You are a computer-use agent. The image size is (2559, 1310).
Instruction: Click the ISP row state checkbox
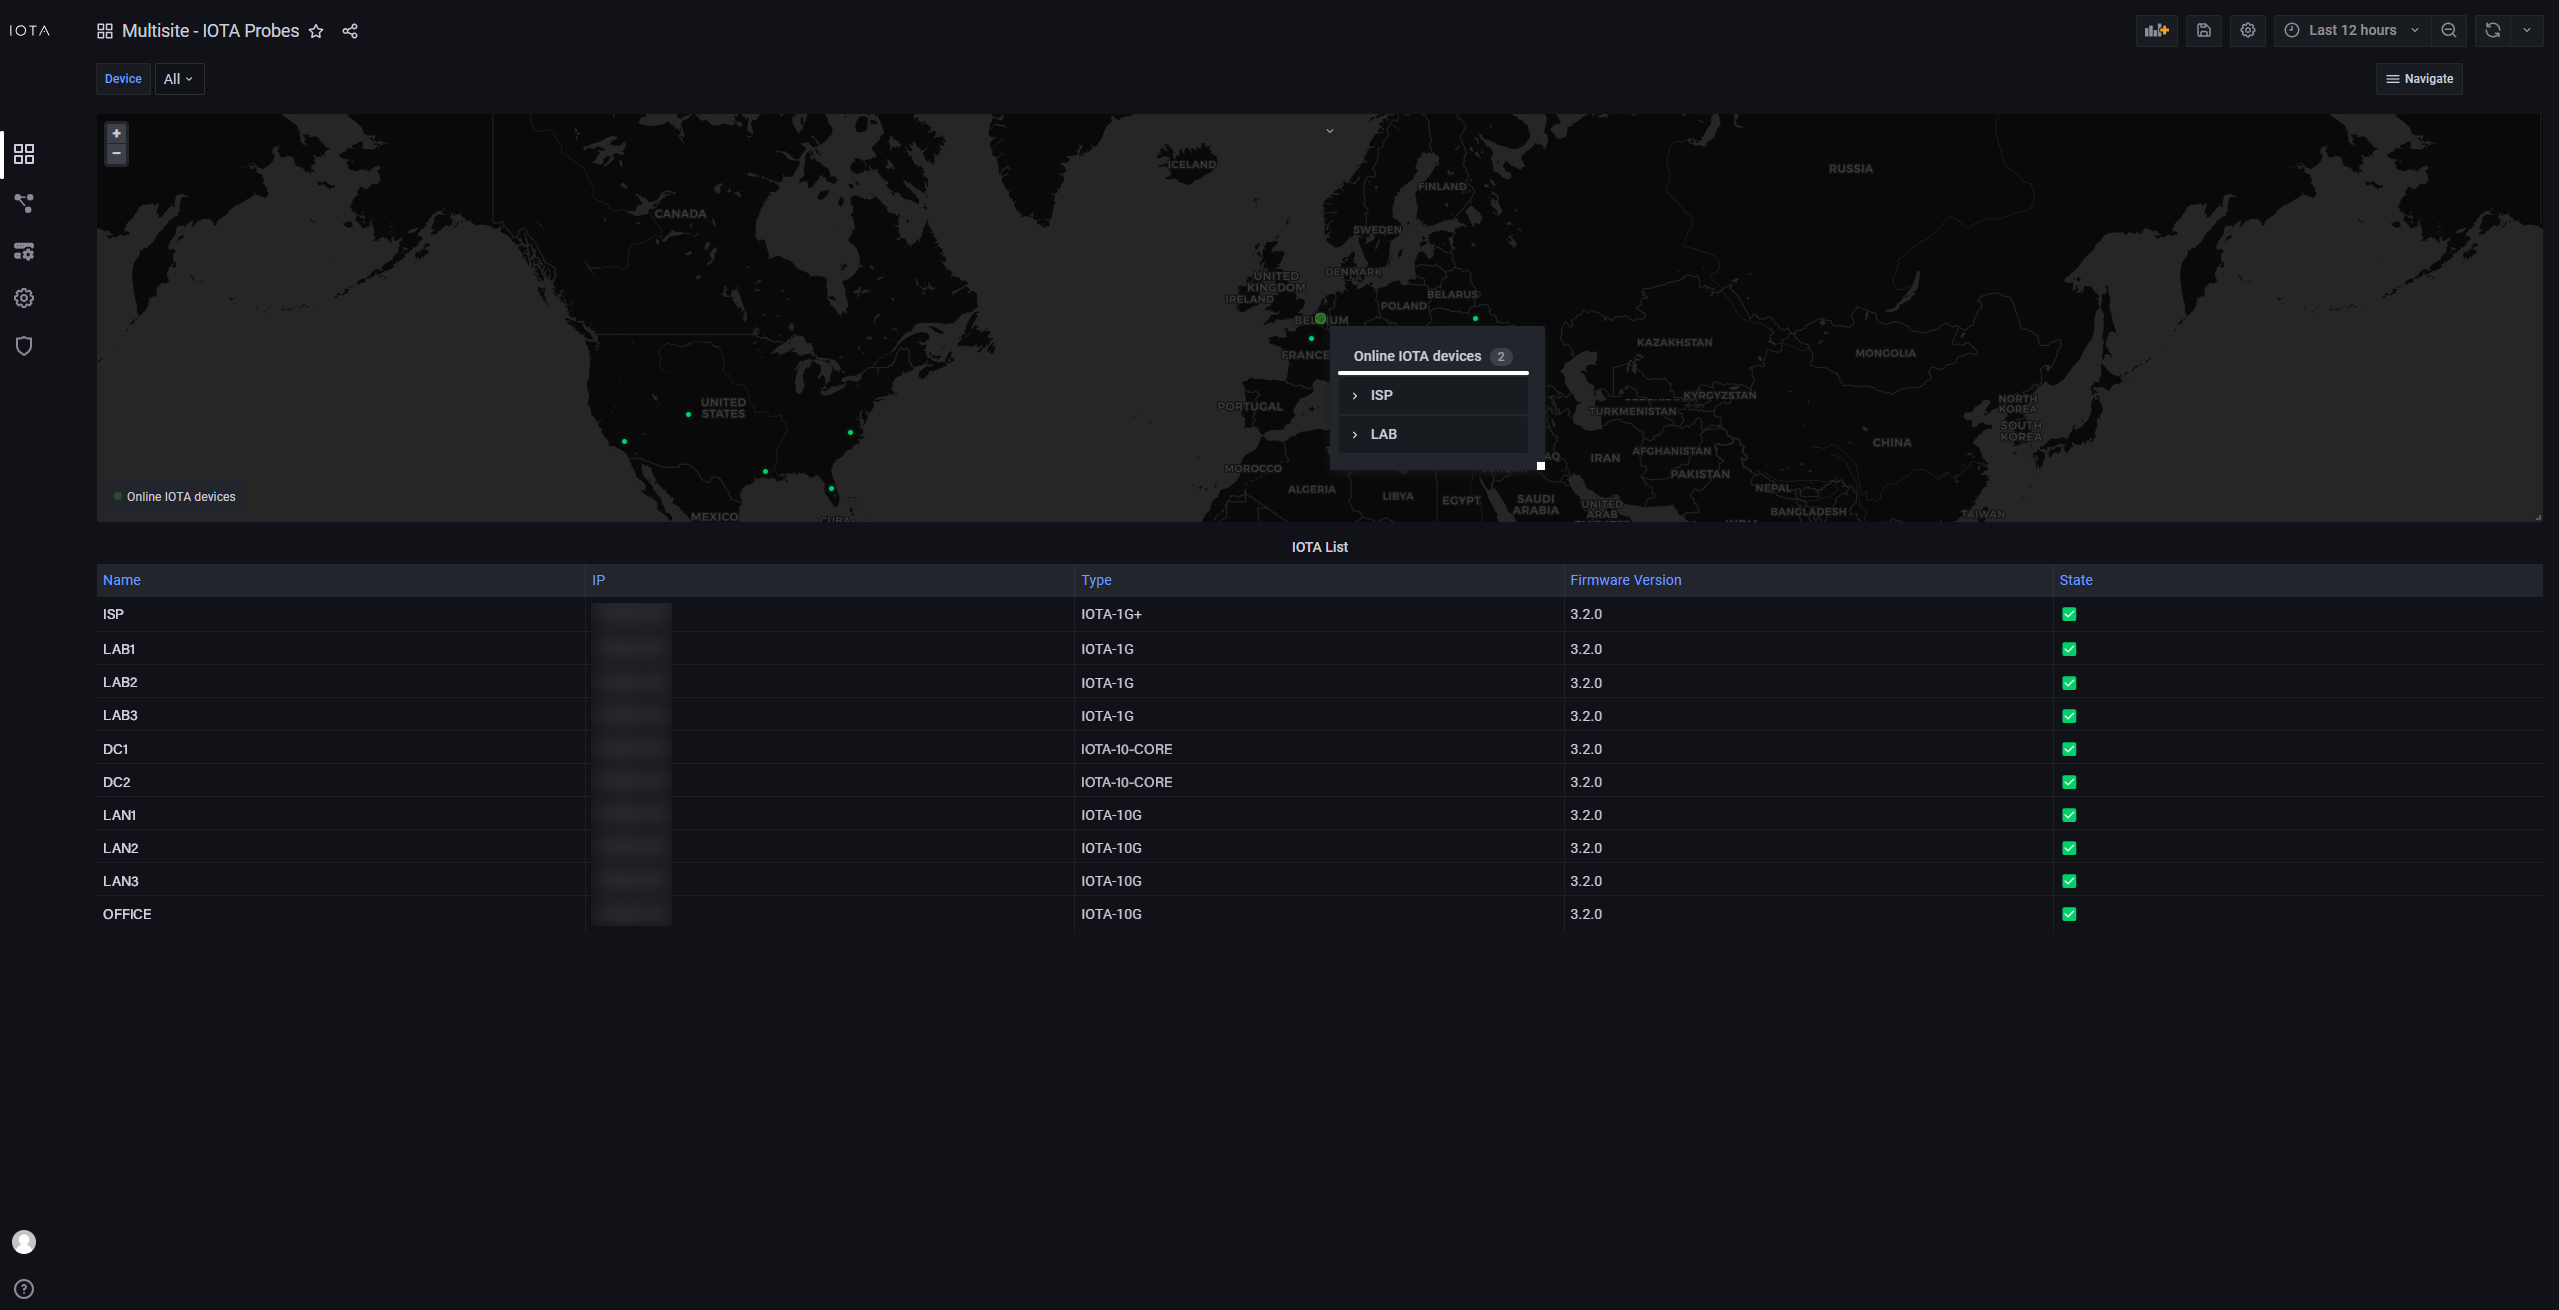click(x=2069, y=614)
